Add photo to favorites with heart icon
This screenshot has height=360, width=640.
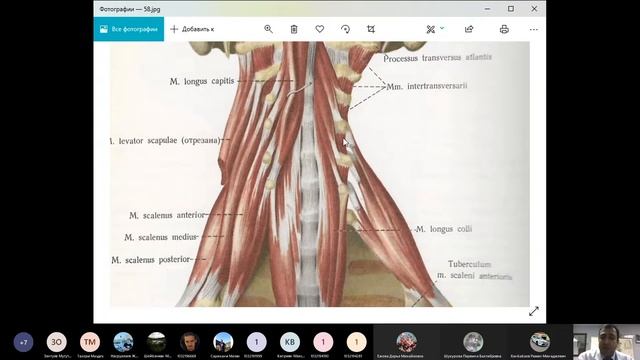tap(320, 29)
